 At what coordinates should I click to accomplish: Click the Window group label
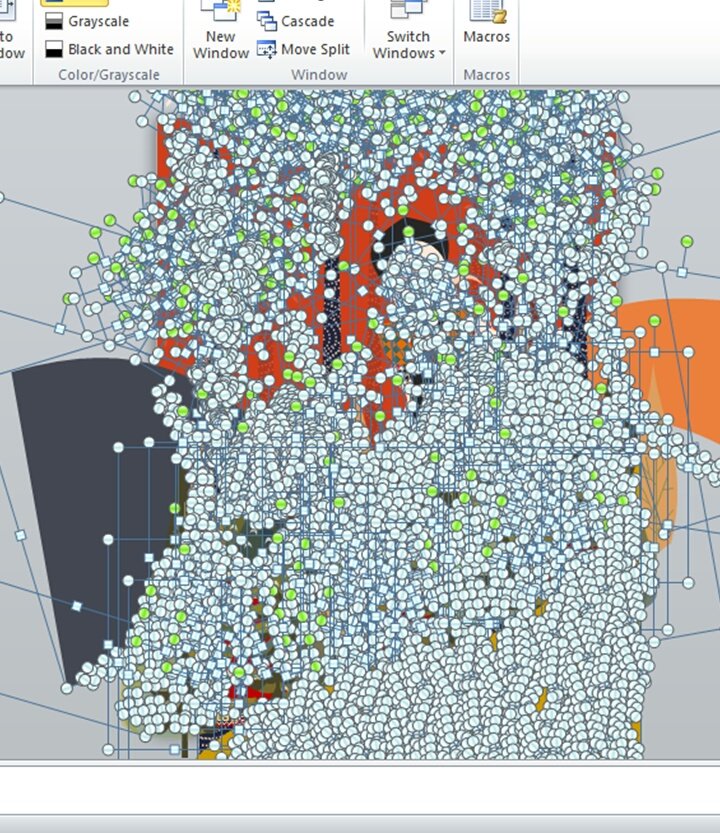coord(319,75)
